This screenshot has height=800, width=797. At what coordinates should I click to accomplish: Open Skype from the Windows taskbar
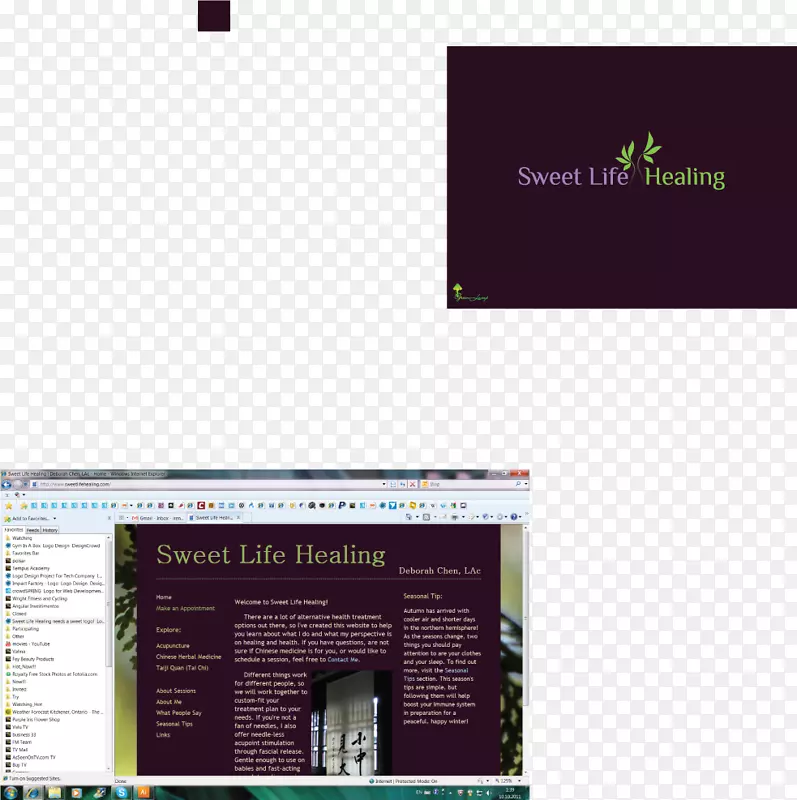pyautogui.click(x=120, y=792)
